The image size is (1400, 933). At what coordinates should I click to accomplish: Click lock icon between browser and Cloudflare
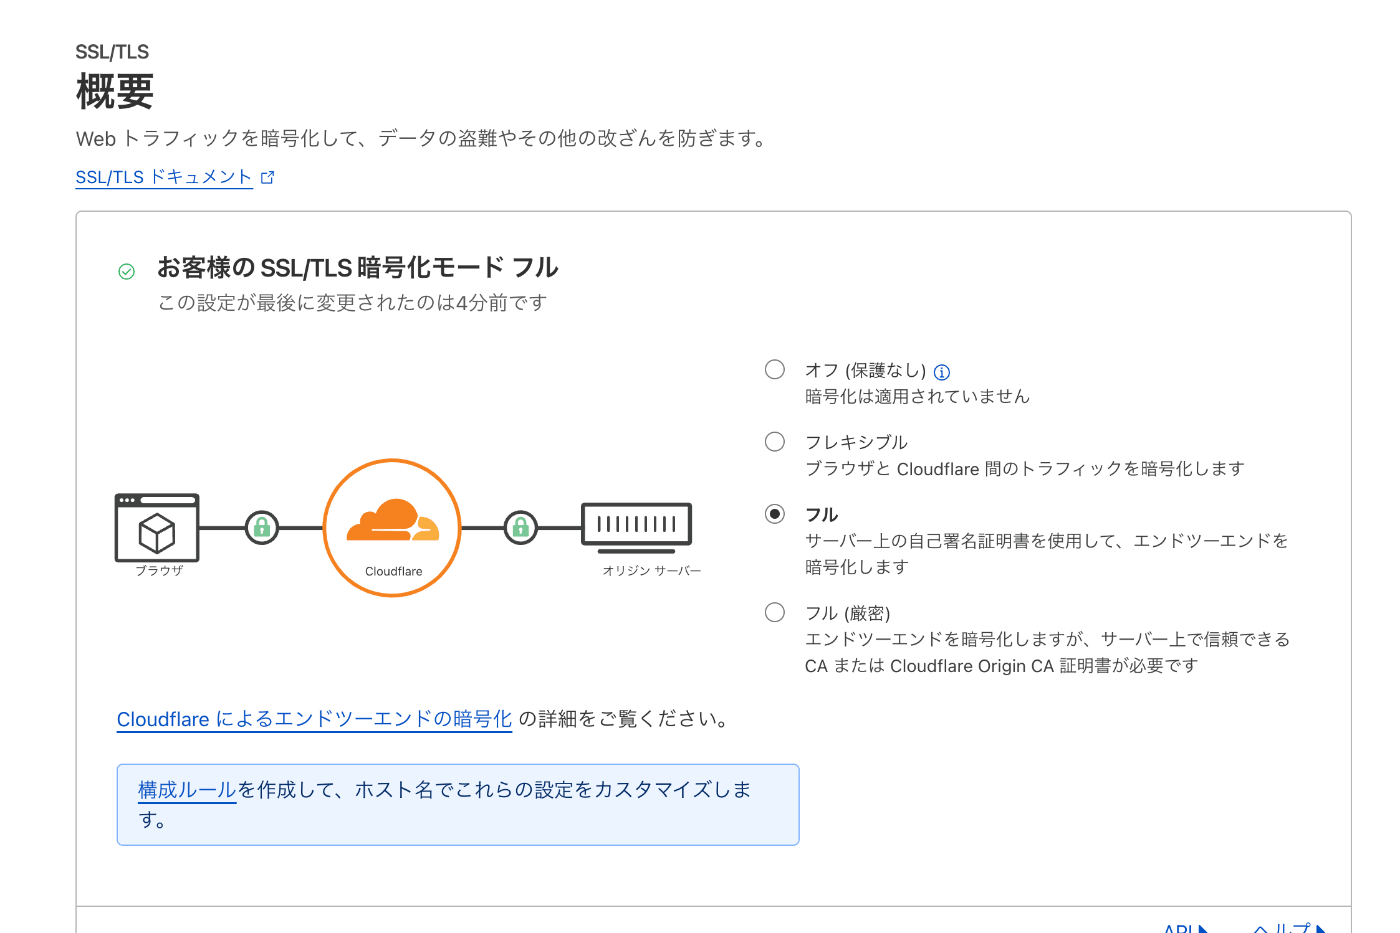[x=262, y=527]
